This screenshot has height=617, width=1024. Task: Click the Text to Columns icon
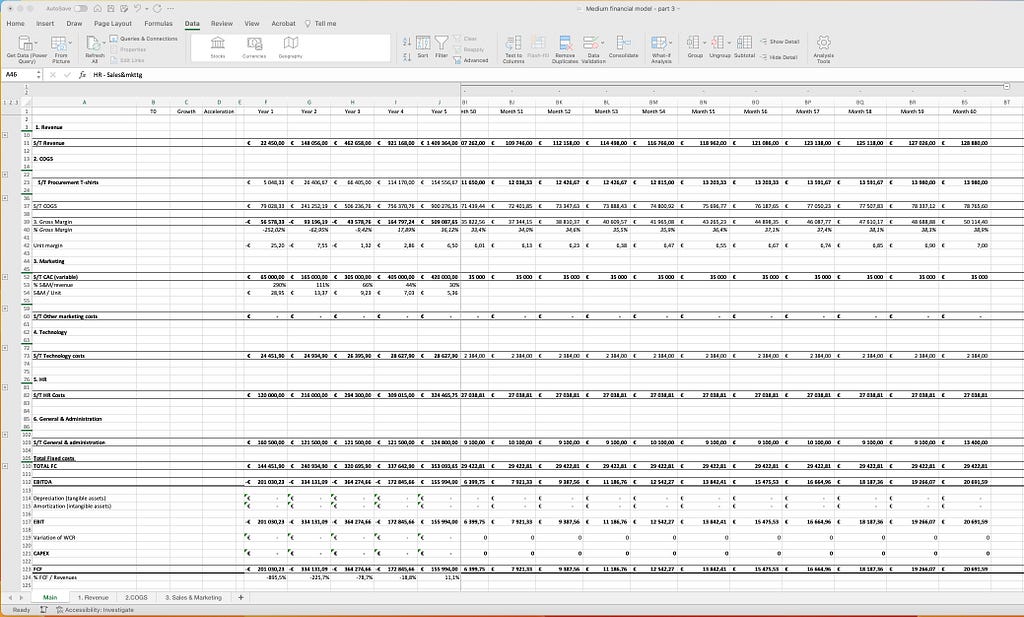coord(513,43)
